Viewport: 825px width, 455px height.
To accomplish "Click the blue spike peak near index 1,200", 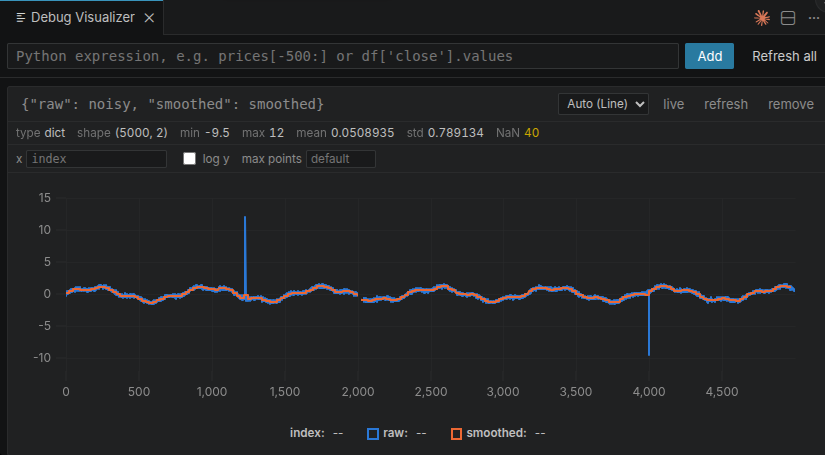I will pos(245,217).
